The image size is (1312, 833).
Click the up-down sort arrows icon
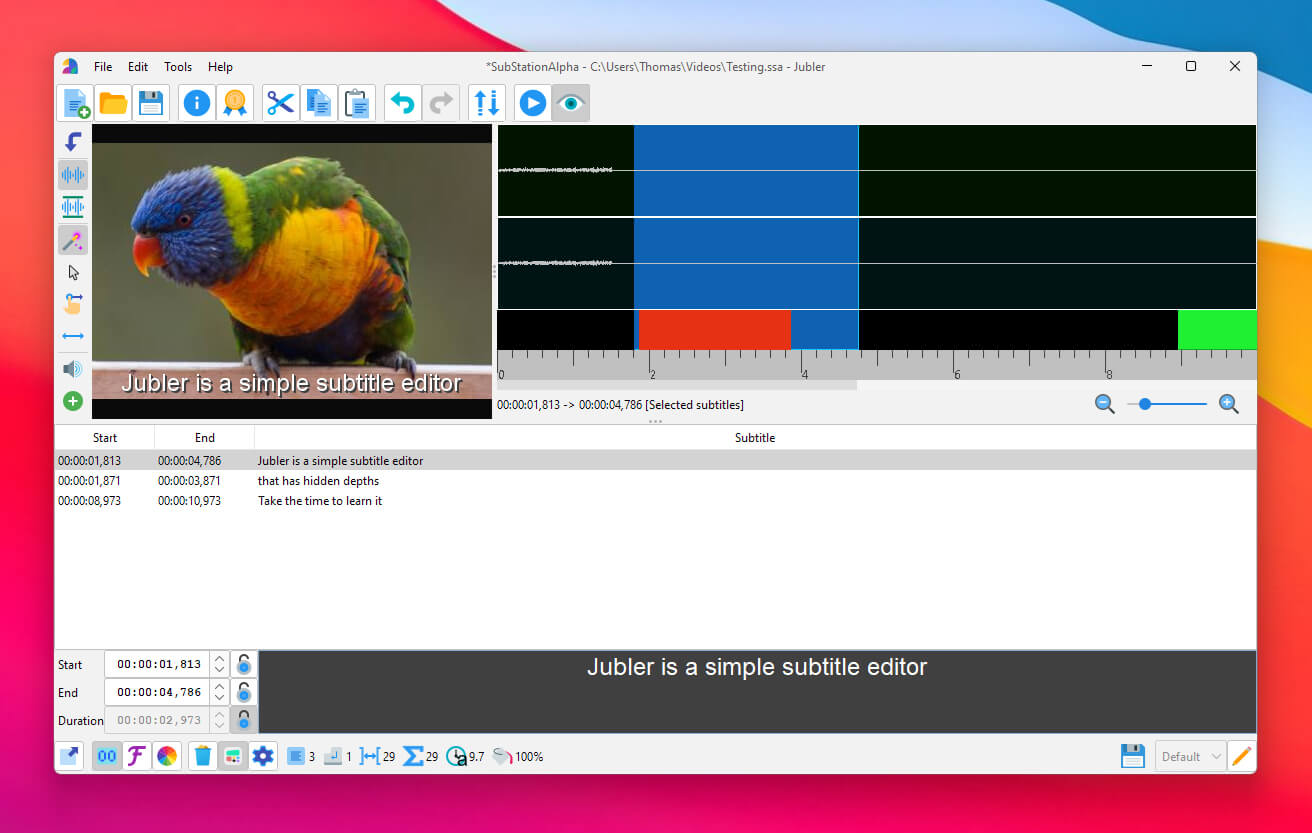pyautogui.click(x=487, y=103)
